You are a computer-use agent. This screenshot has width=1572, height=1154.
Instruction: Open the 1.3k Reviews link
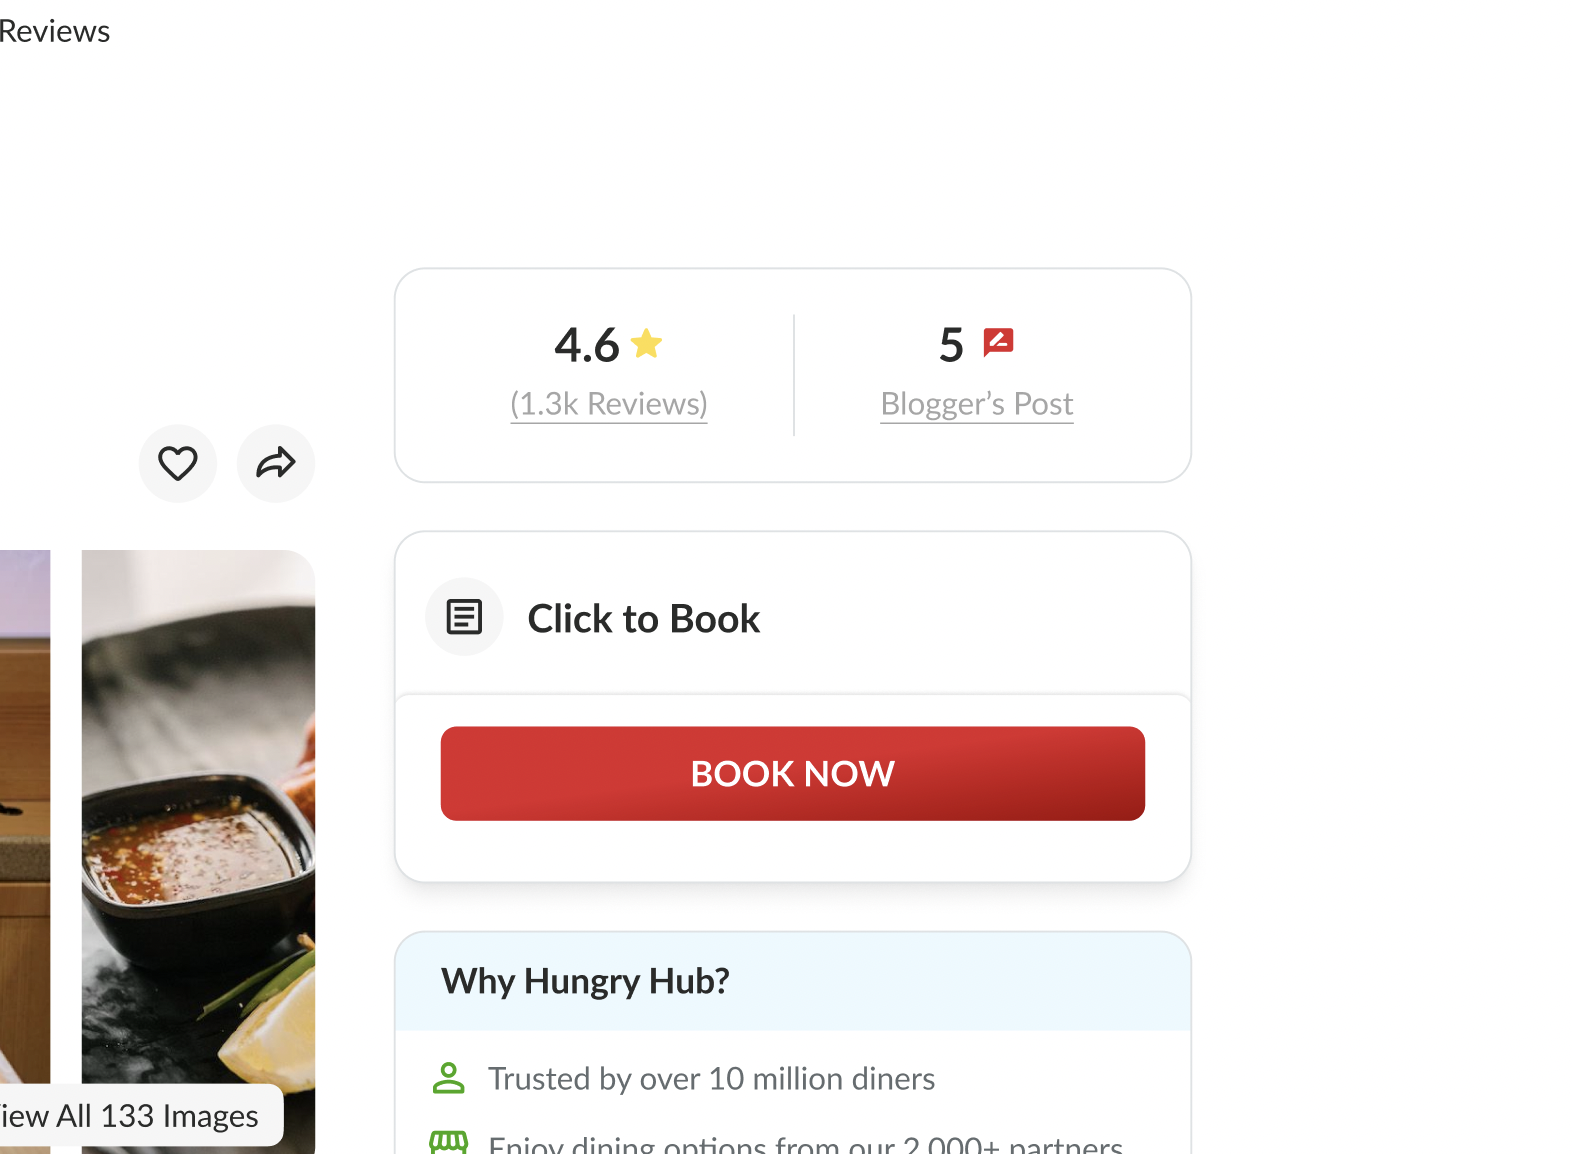click(608, 404)
